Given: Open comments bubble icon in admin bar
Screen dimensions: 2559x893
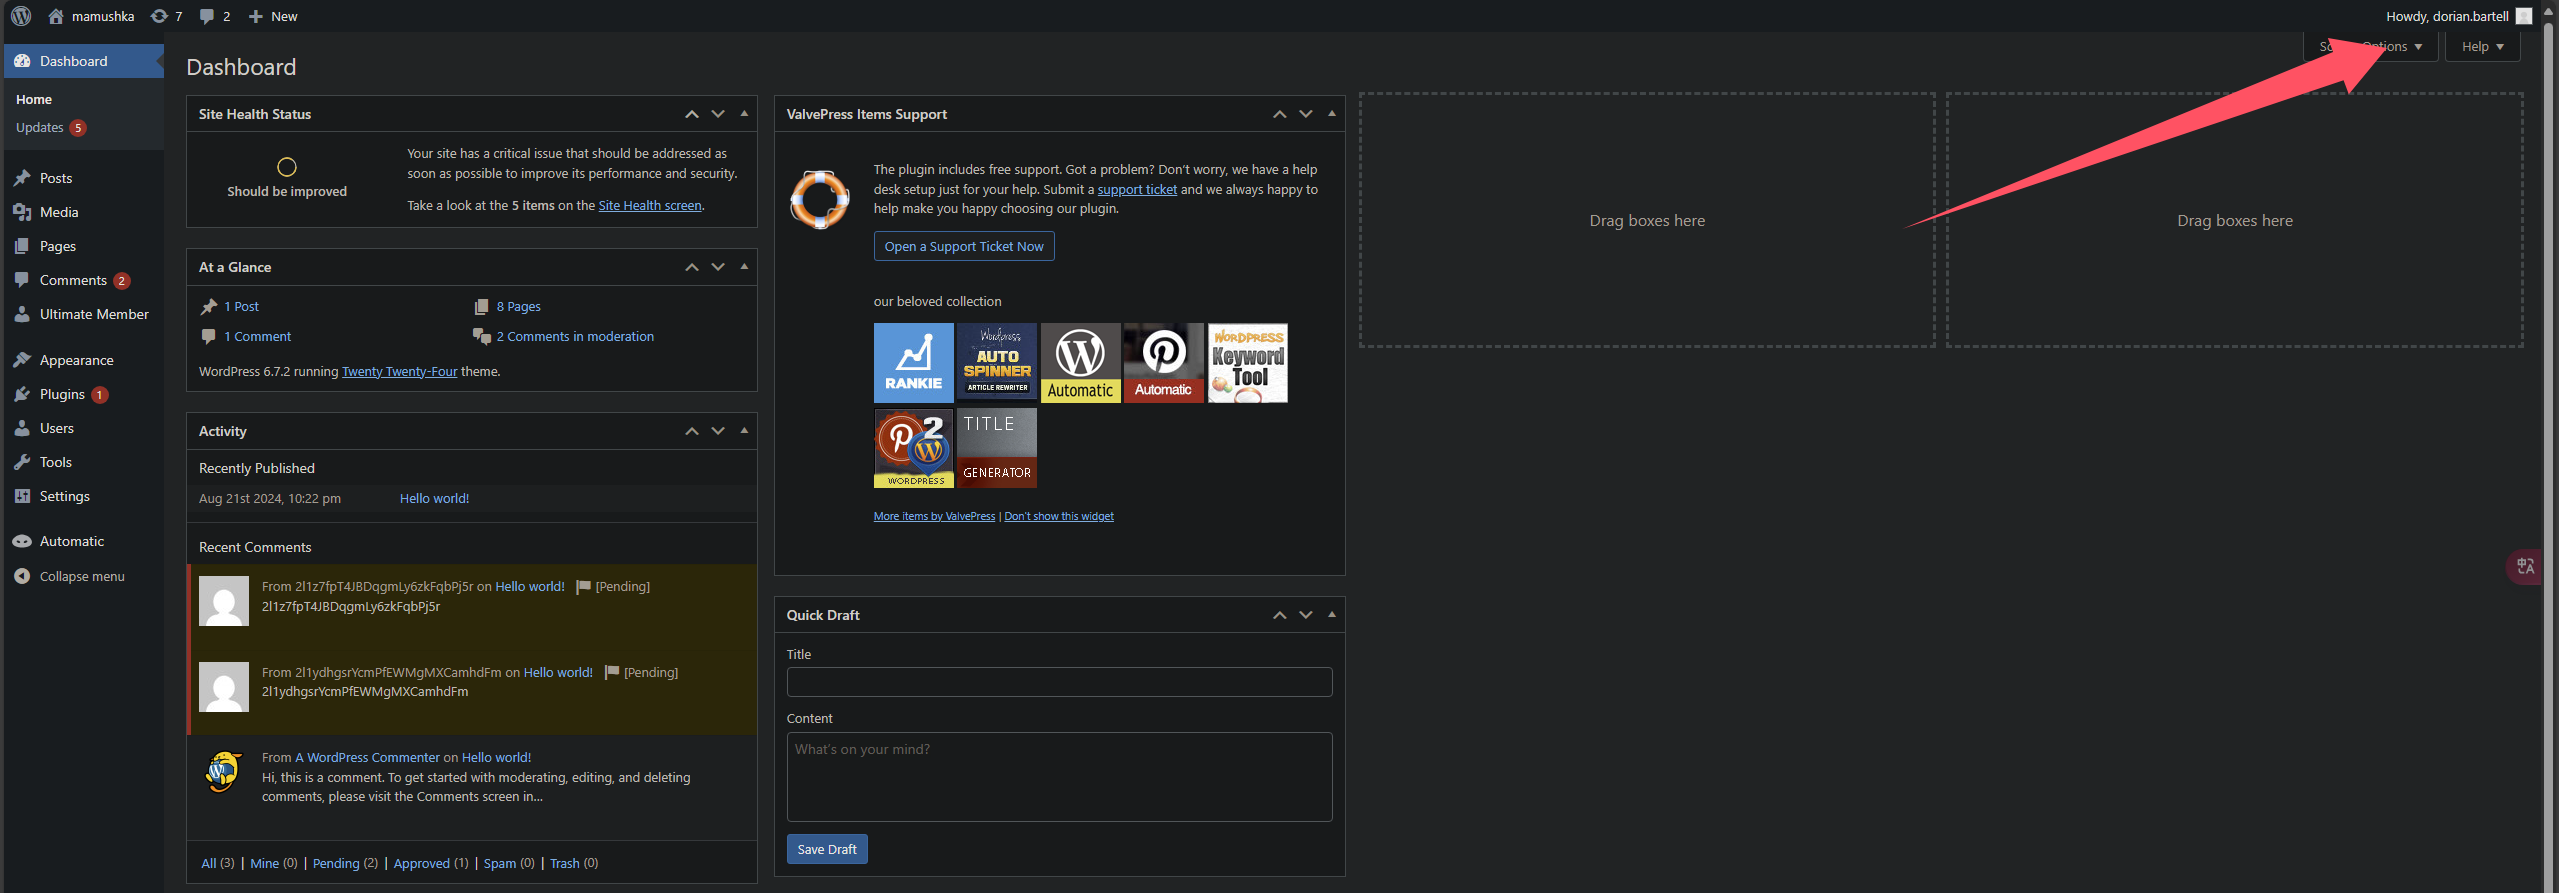Looking at the screenshot, I should 214,16.
